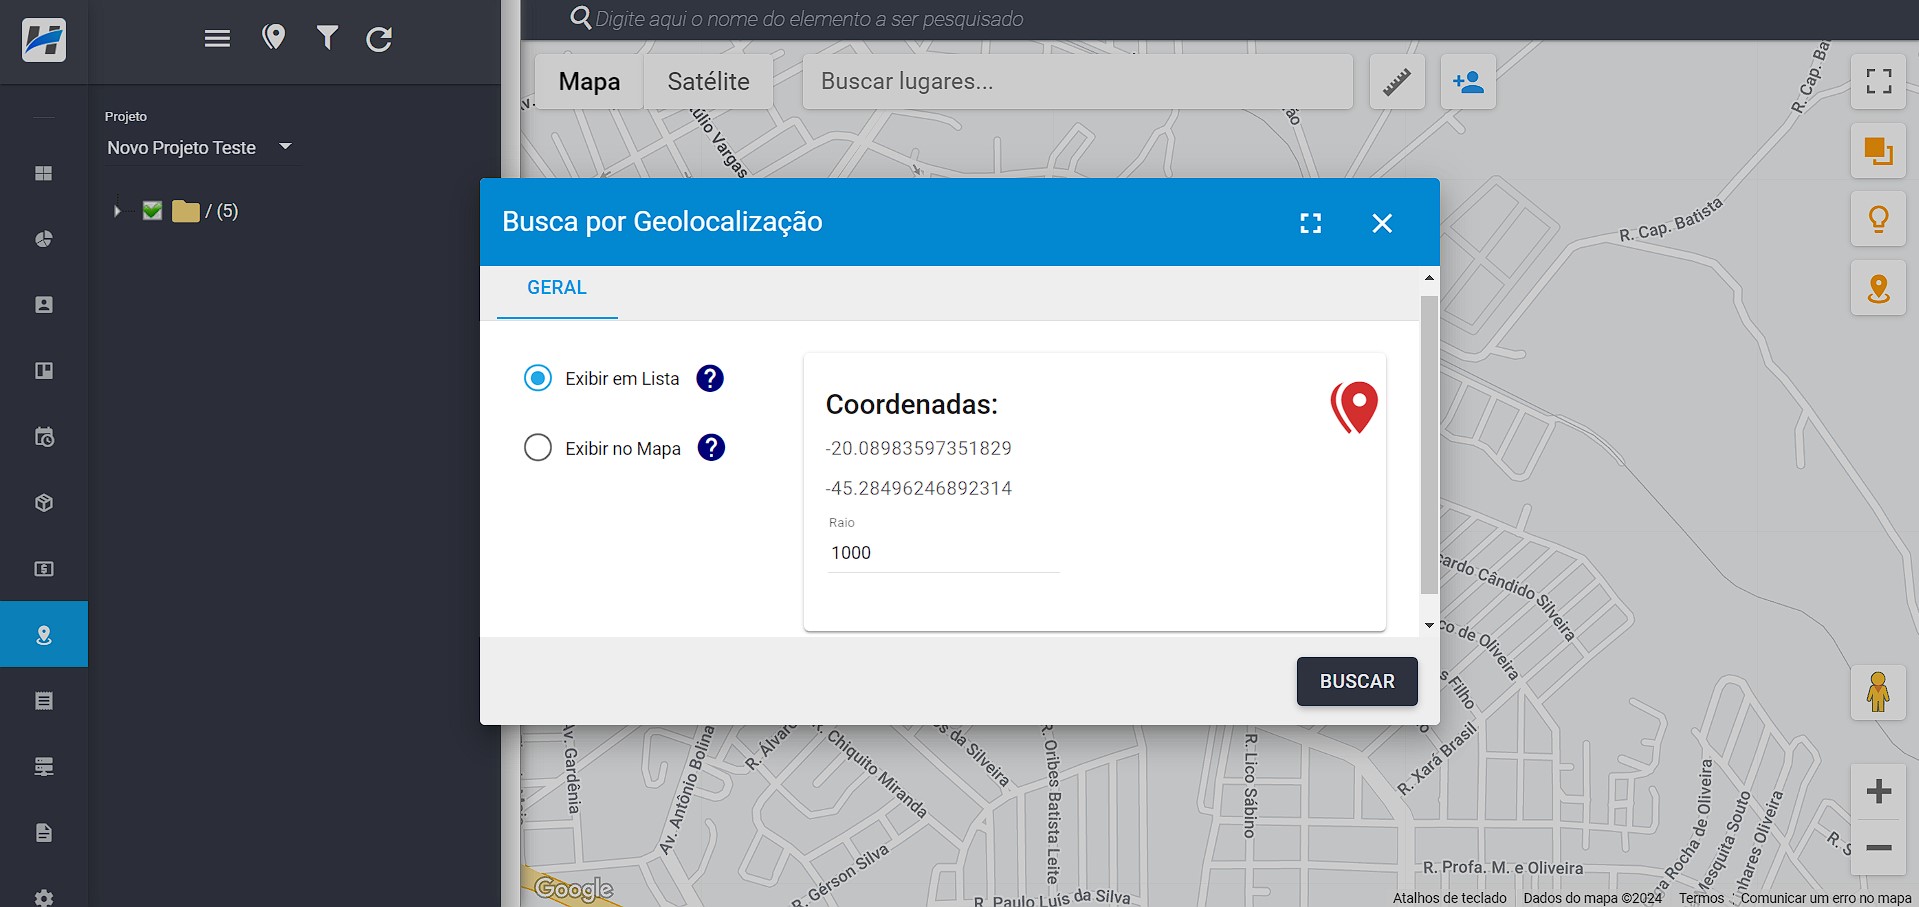Click the Buscar lugares search field
The height and width of the screenshot is (907, 1919).
tap(1077, 82)
